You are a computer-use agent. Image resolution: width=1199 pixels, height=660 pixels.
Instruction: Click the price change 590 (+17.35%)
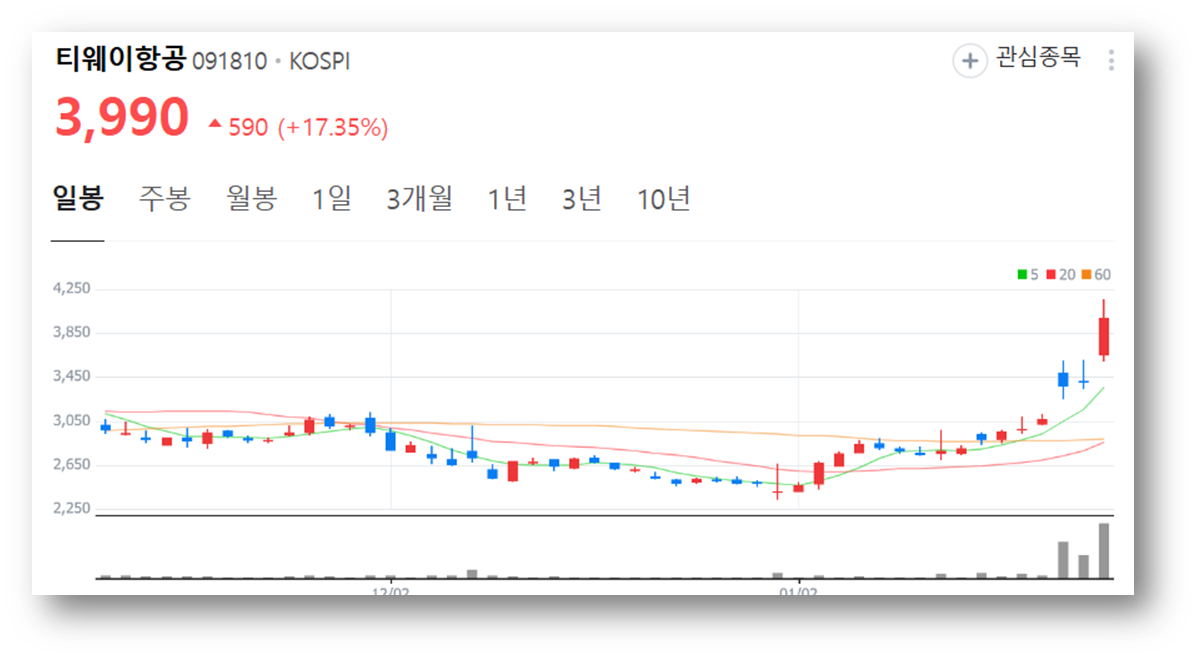[x=300, y=127]
